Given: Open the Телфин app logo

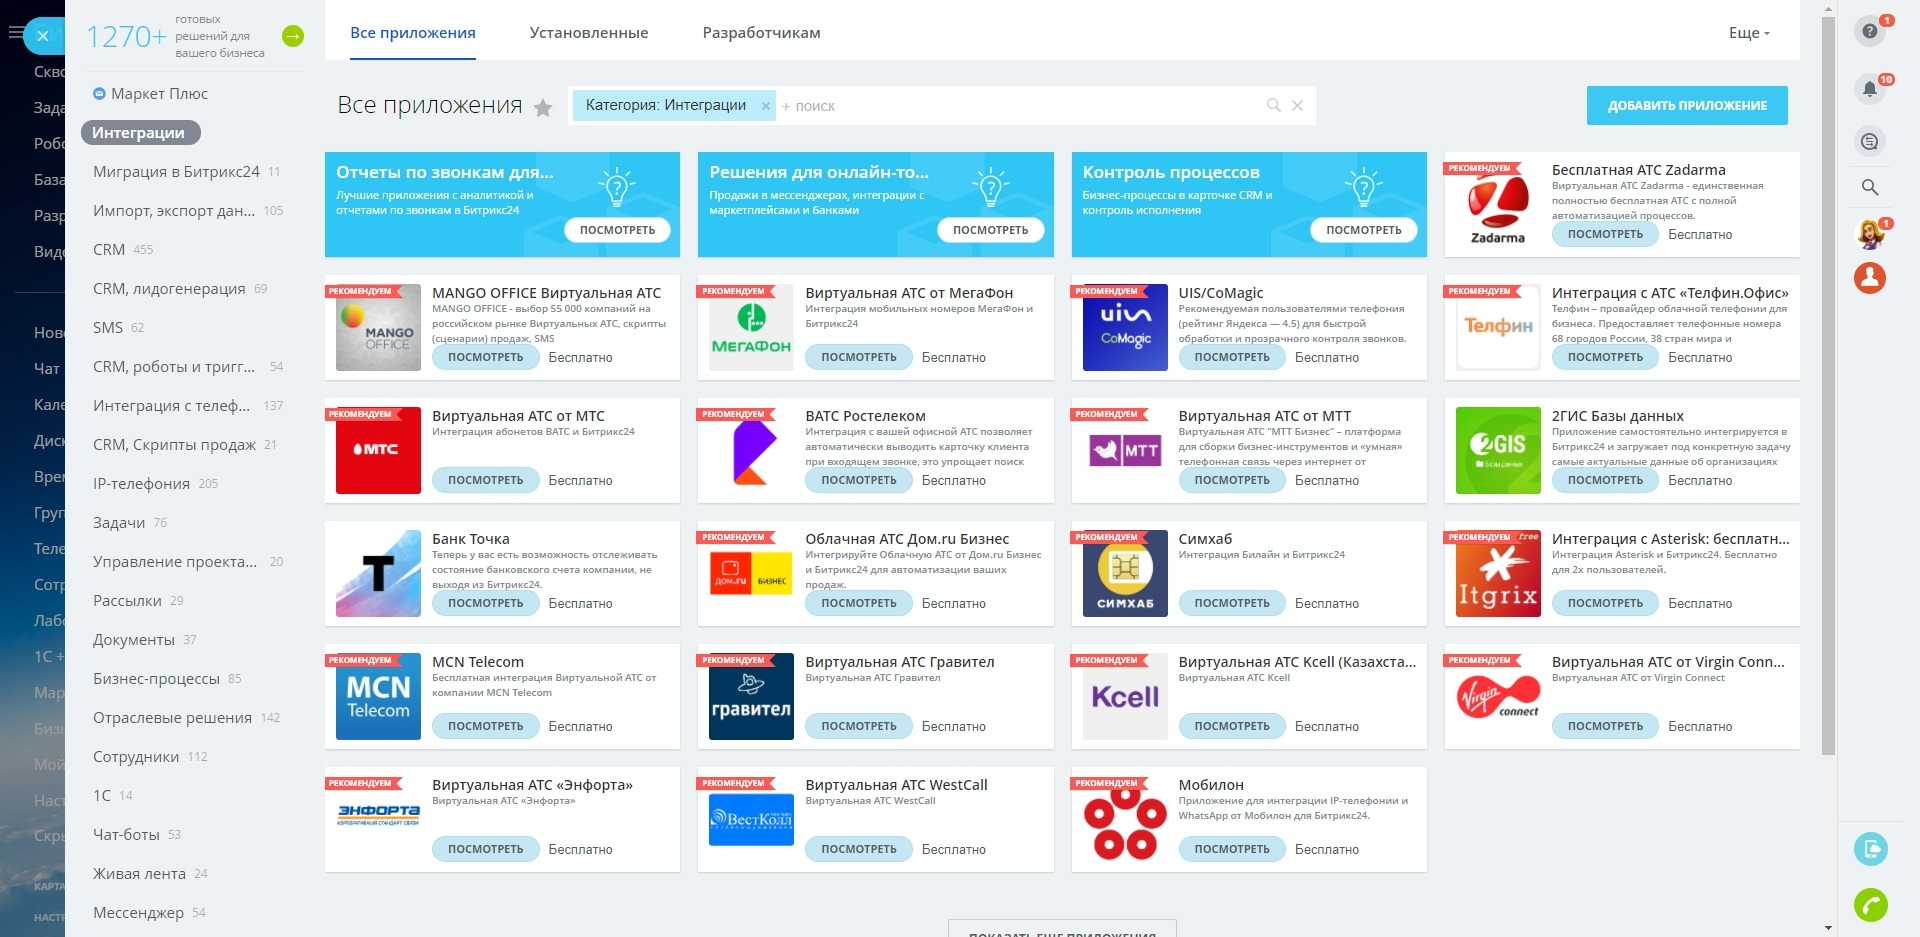Looking at the screenshot, I should point(1498,327).
